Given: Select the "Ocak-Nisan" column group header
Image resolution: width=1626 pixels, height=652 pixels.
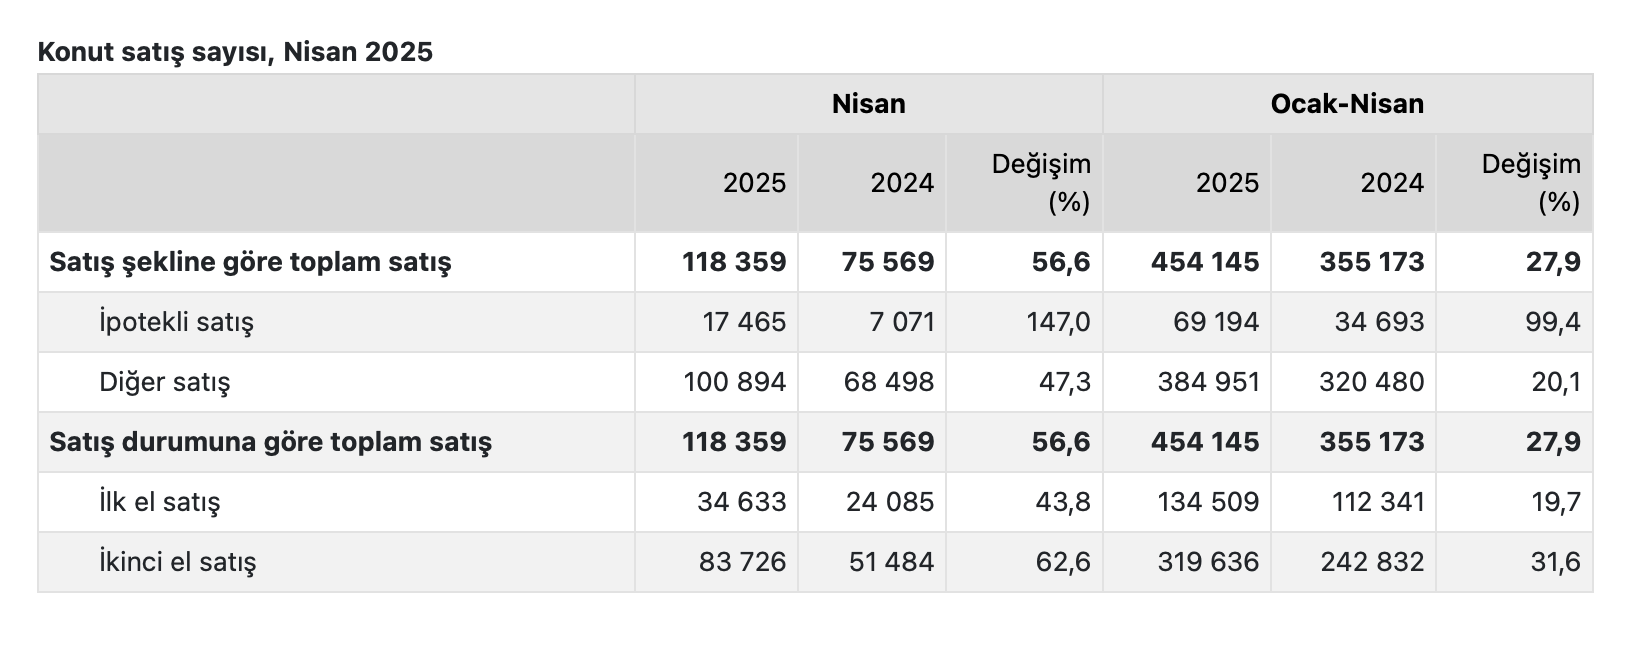Looking at the screenshot, I should pyautogui.click(x=1346, y=104).
